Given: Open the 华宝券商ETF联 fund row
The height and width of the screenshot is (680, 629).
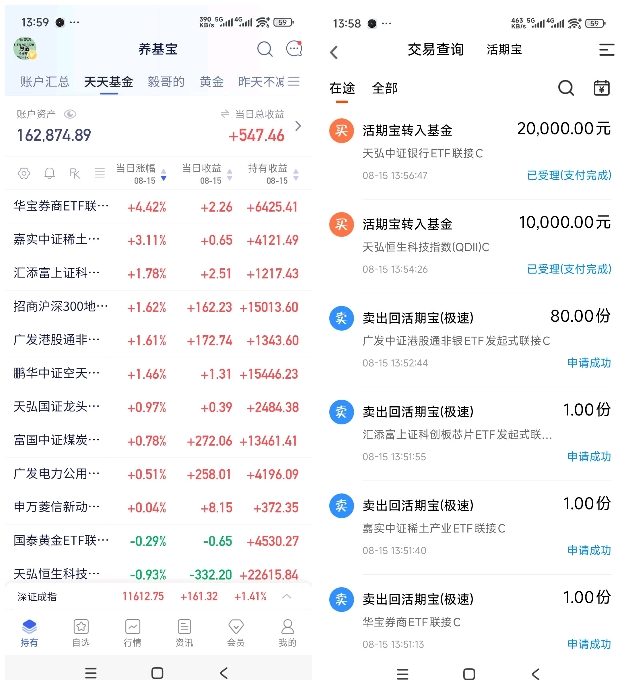Looking at the screenshot, I should [158, 206].
